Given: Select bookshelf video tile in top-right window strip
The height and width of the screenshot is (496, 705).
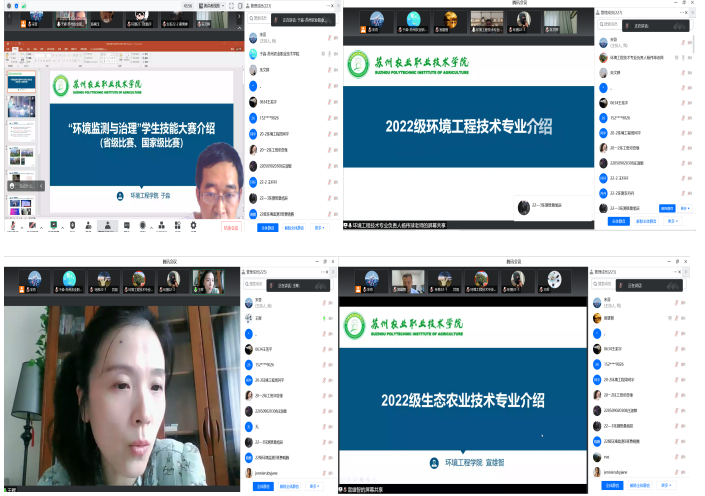Looking at the screenshot, I should (x=486, y=22).
